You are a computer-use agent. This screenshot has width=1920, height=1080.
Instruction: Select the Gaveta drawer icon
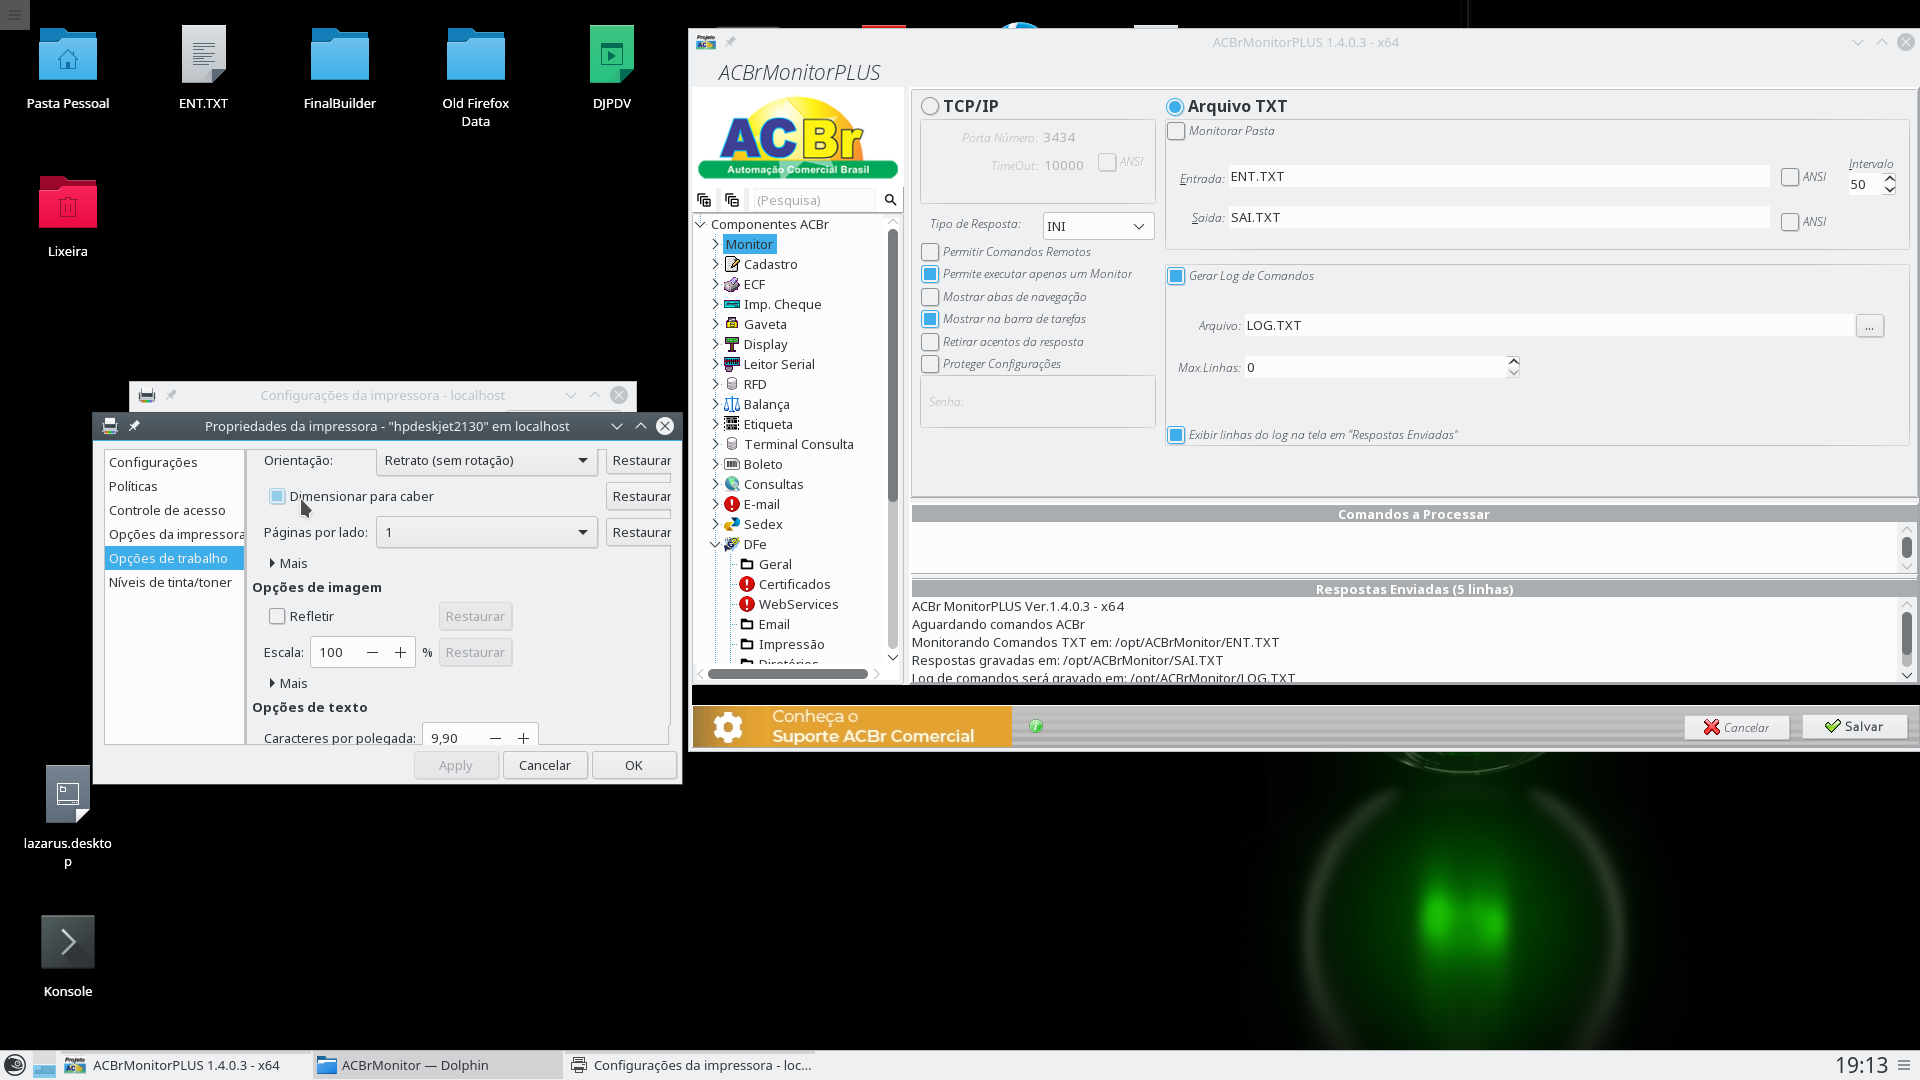(732, 324)
